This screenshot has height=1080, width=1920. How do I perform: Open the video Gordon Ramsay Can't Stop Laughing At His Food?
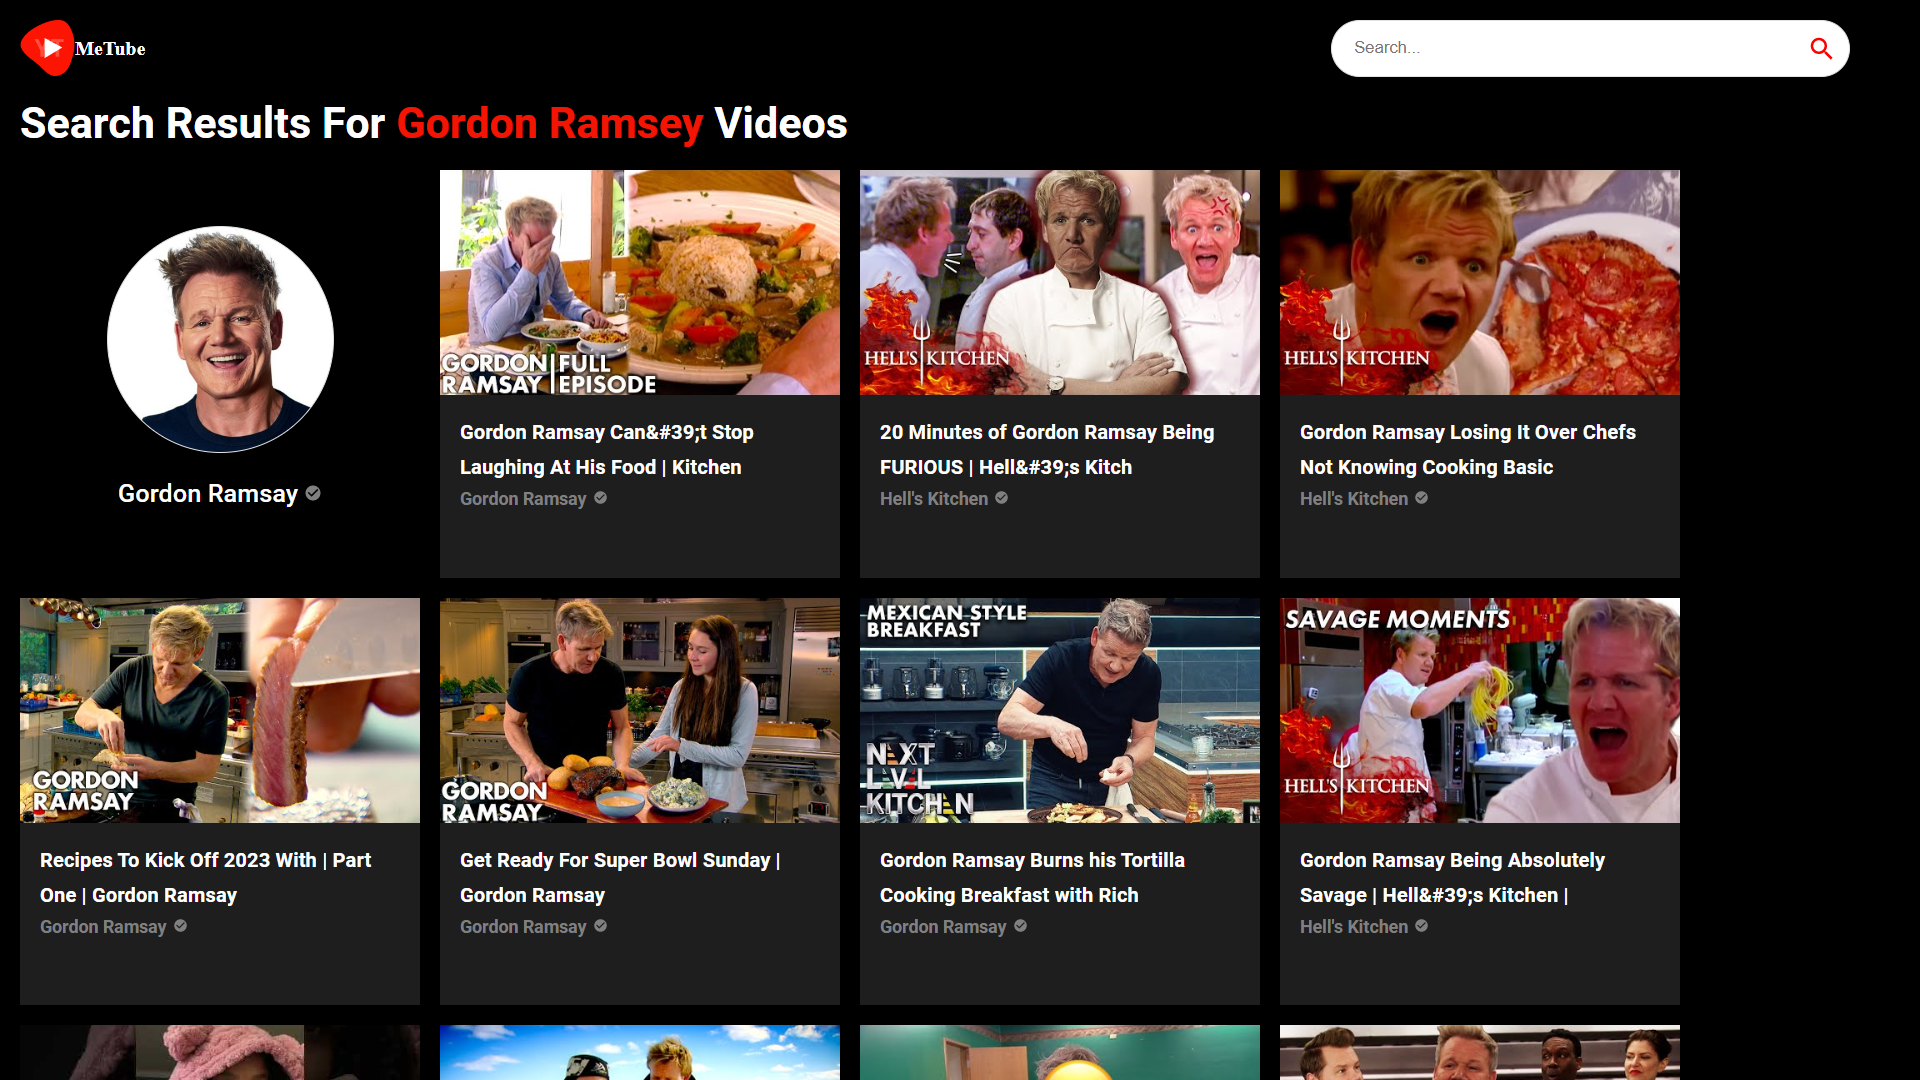tap(606, 449)
